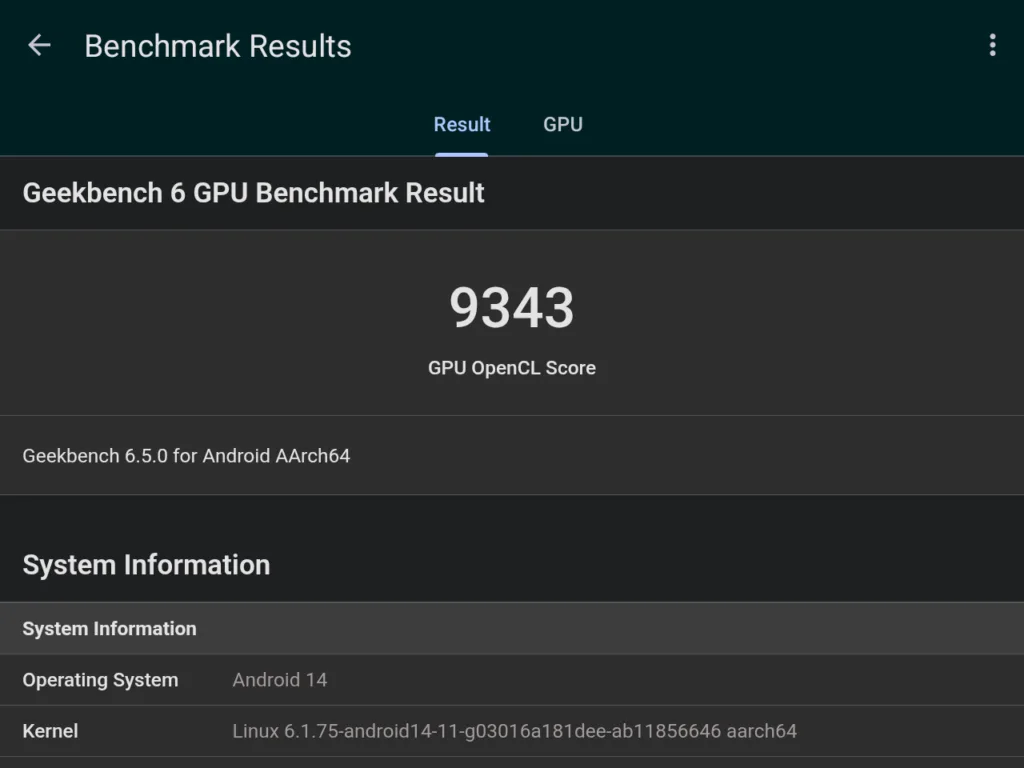Image resolution: width=1024 pixels, height=768 pixels.
Task: Switch to the GPU tab
Action: [x=562, y=124]
